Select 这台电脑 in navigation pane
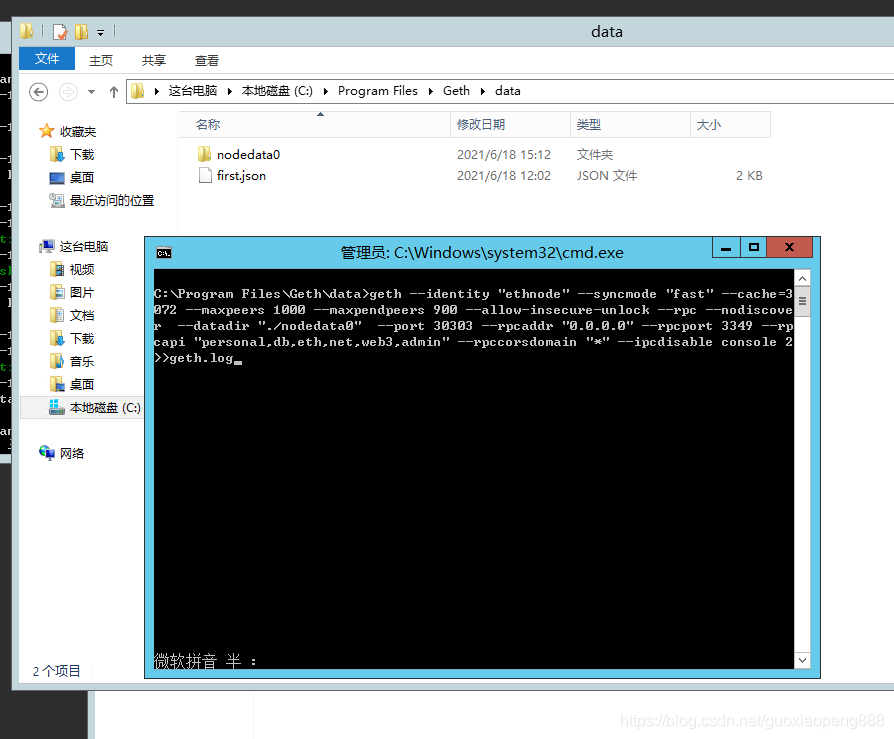The width and height of the screenshot is (894, 739). click(84, 246)
